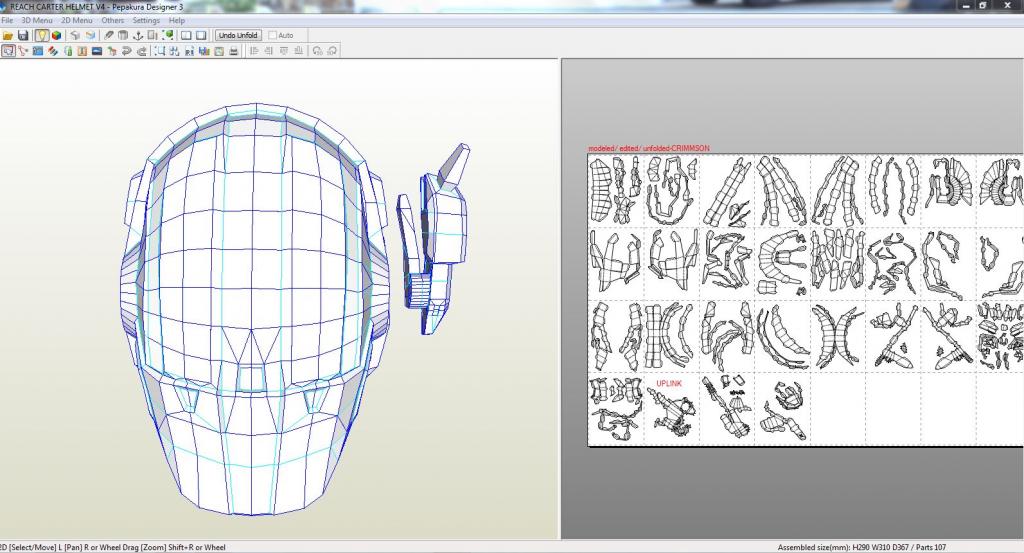Open the Help menu
Screen dimensions: 1024x553
click(x=177, y=20)
